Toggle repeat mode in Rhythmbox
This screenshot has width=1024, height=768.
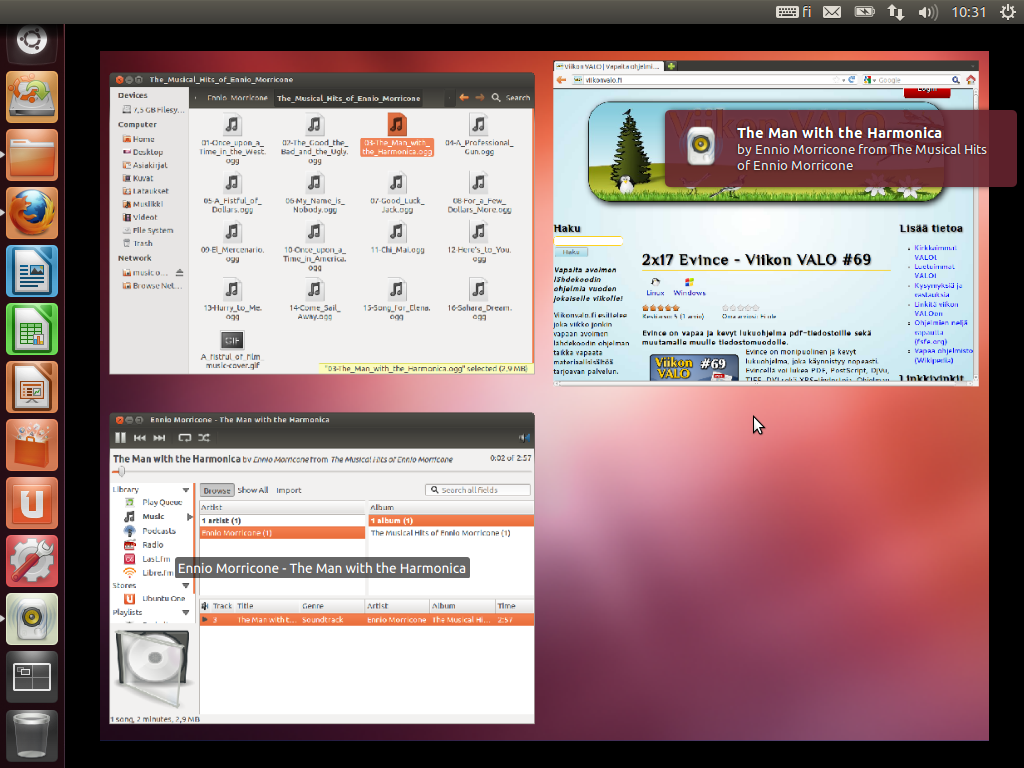tap(185, 438)
